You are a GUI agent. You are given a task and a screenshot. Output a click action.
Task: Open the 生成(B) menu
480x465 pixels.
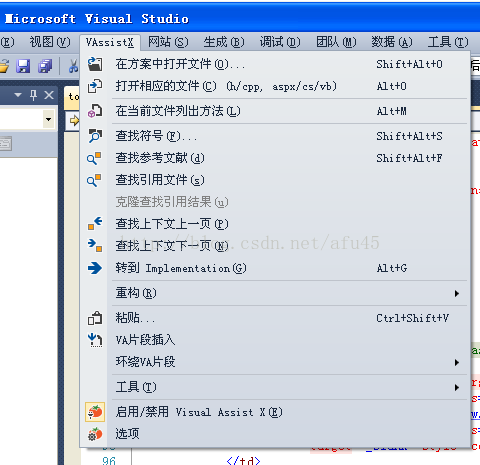coord(224,42)
